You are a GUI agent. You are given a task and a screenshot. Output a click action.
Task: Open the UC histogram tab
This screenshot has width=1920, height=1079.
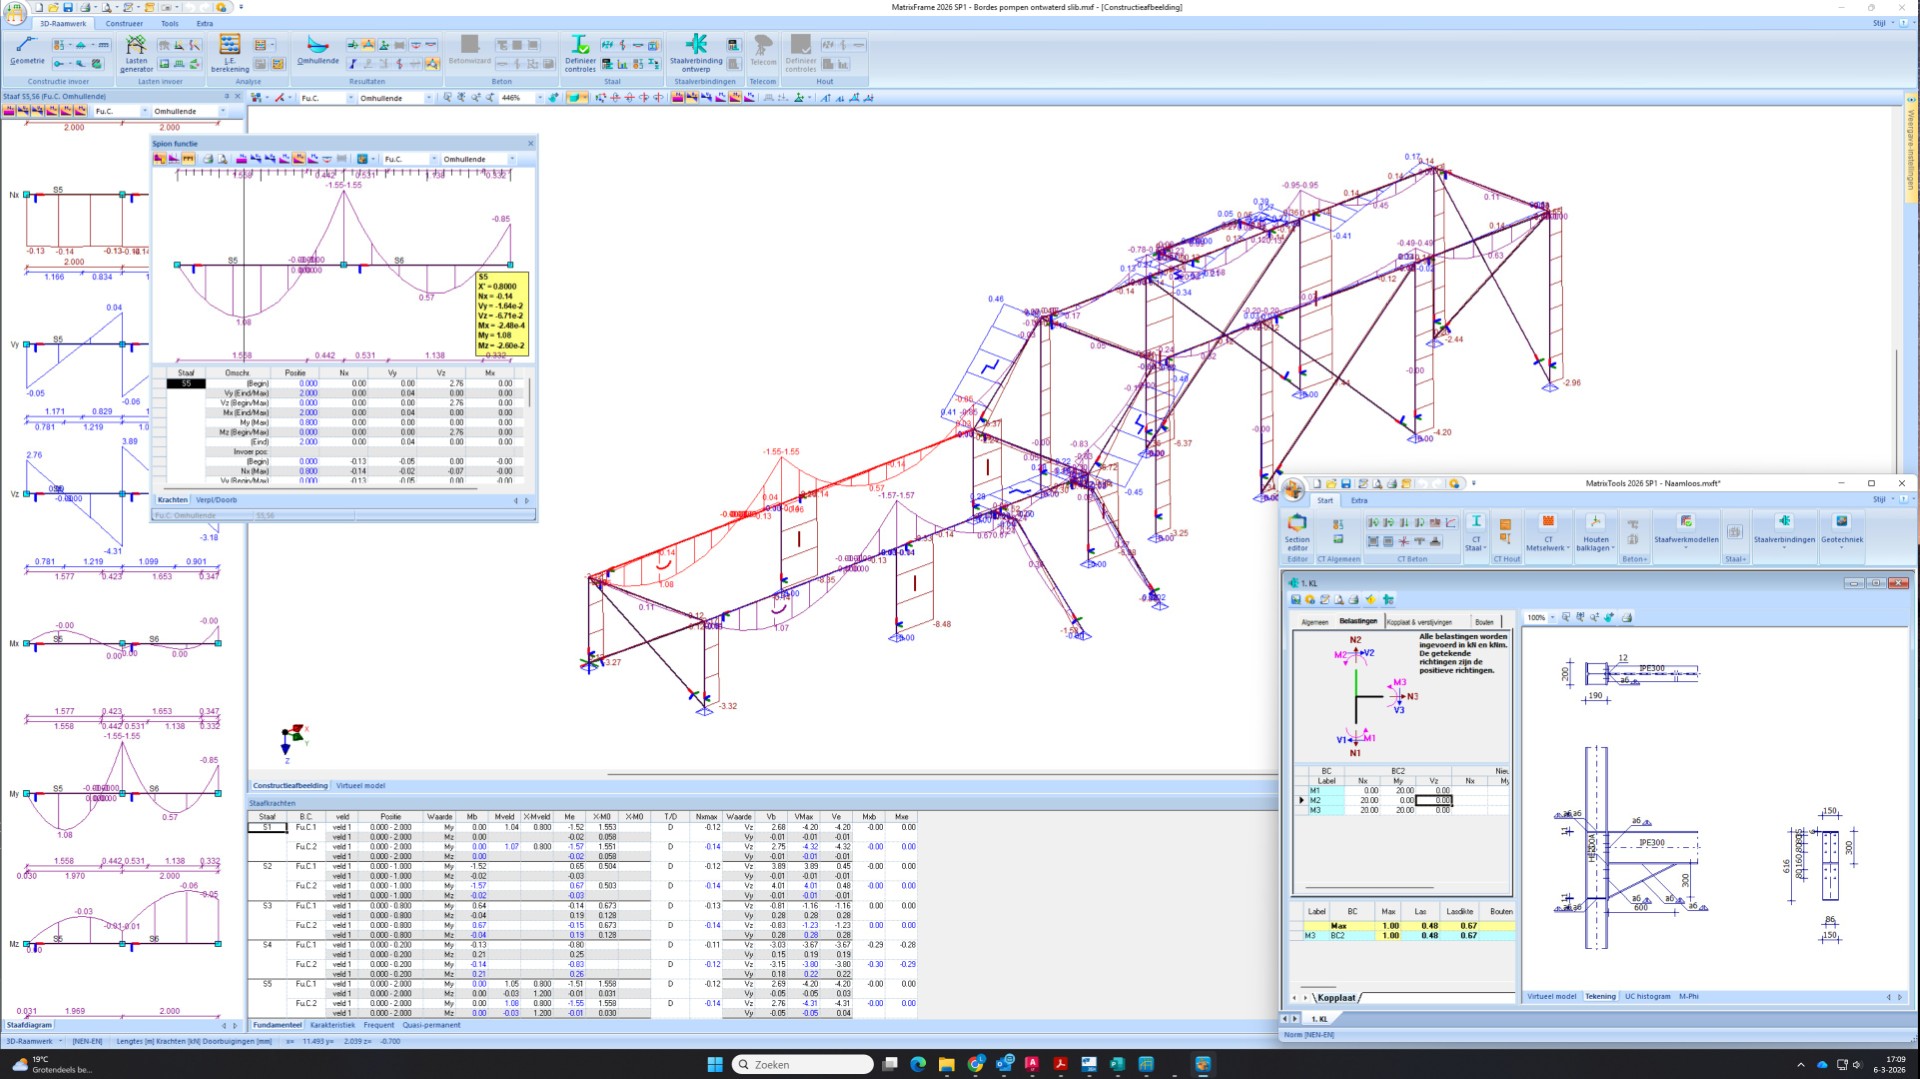(1647, 997)
